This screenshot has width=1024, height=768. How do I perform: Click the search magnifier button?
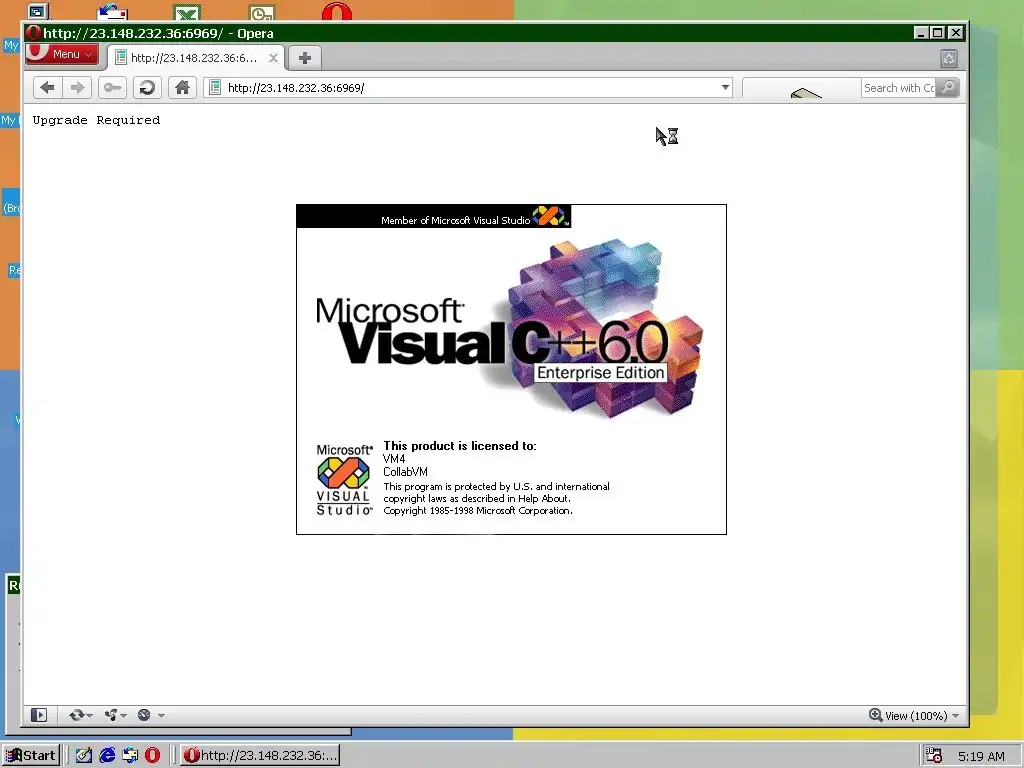point(948,88)
